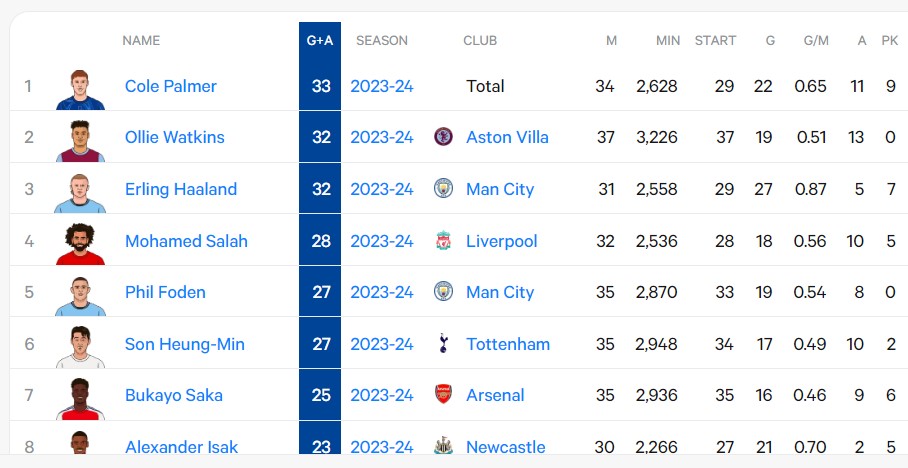Open Ollie Watkins player link
Viewport: 908px width, 468px height.
[175, 137]
